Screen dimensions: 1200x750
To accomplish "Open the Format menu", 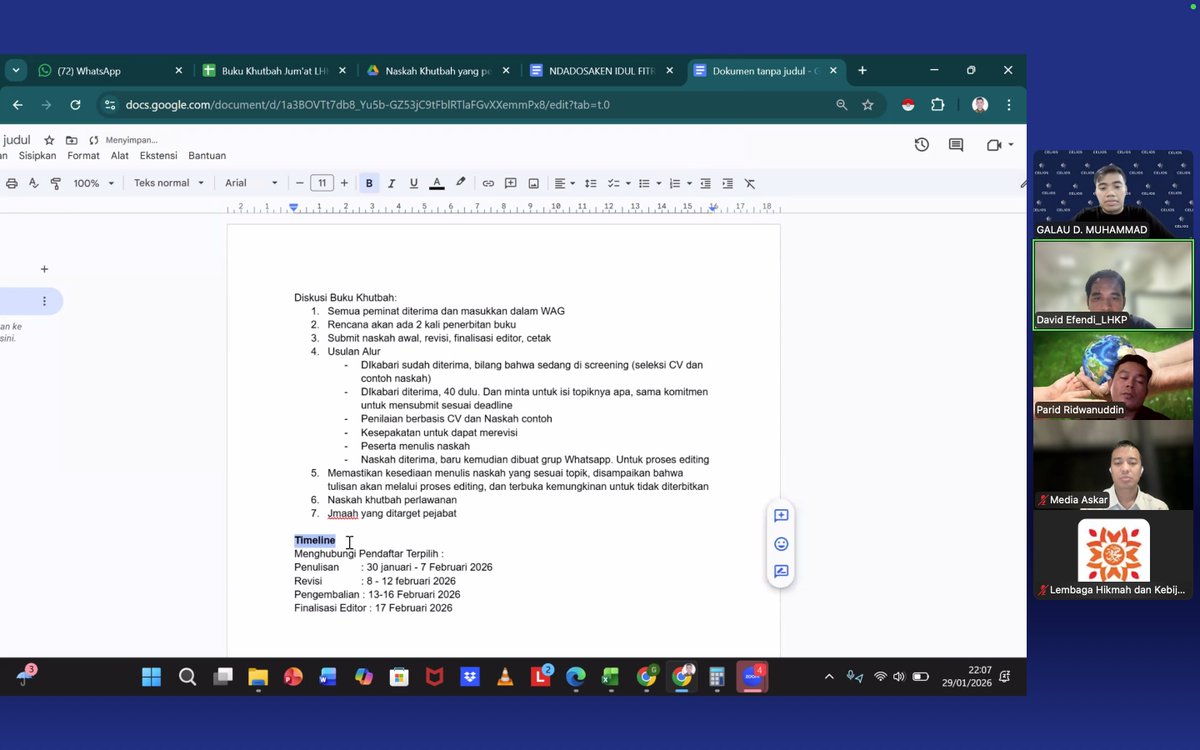I will pyautogui.click(x=83, y=156).
